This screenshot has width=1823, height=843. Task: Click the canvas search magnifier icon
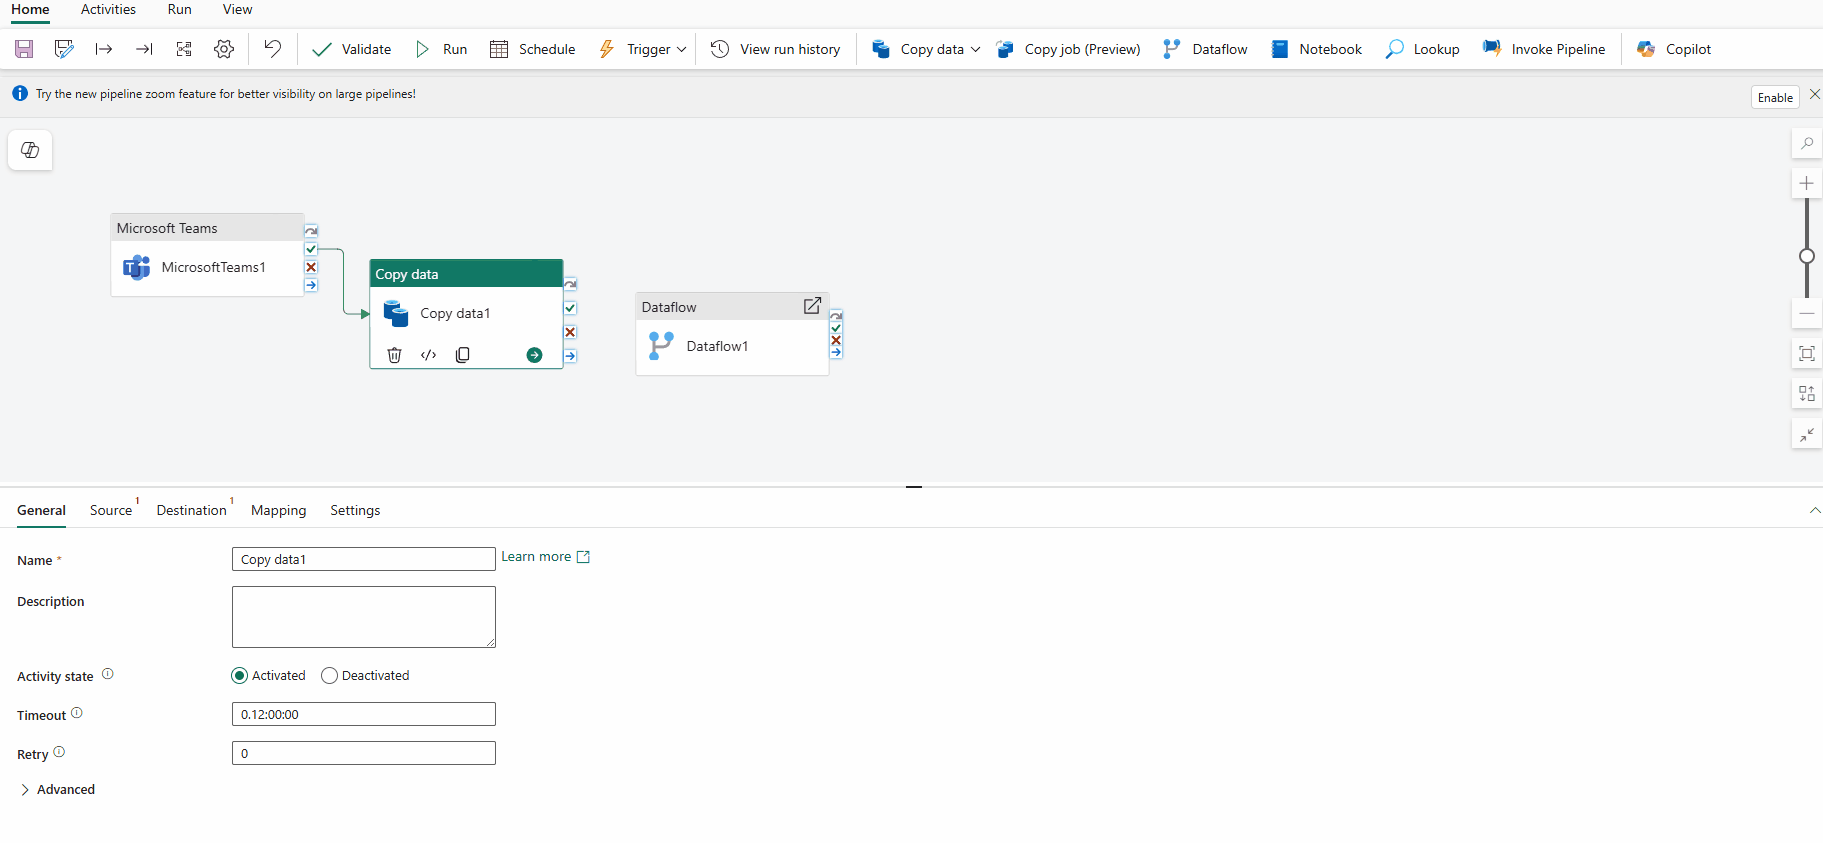click(1806, 144)
